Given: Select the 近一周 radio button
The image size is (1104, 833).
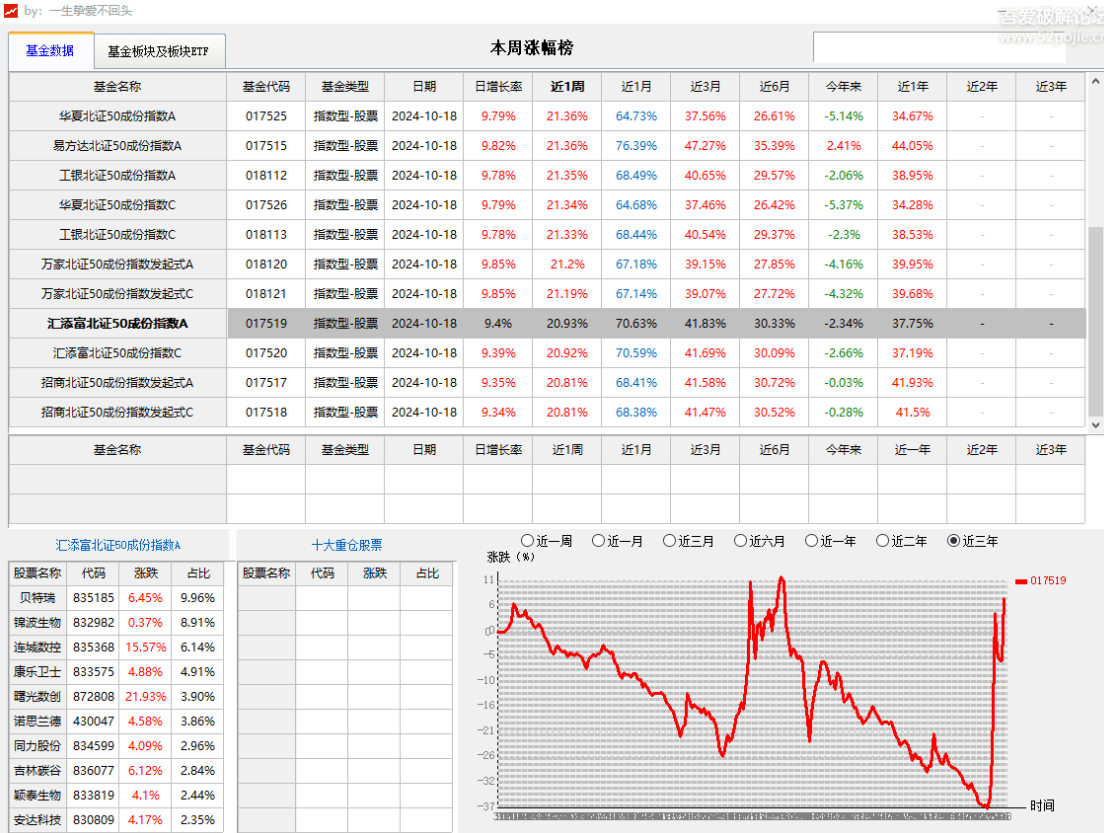Looking at the screenshot, I should pyautogui.click(x=528, y=541).
